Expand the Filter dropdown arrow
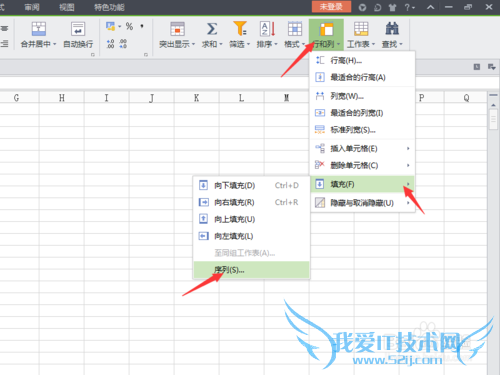Image resolution: width=500 pixels, height=375 pixels. (x=248, y=44)
